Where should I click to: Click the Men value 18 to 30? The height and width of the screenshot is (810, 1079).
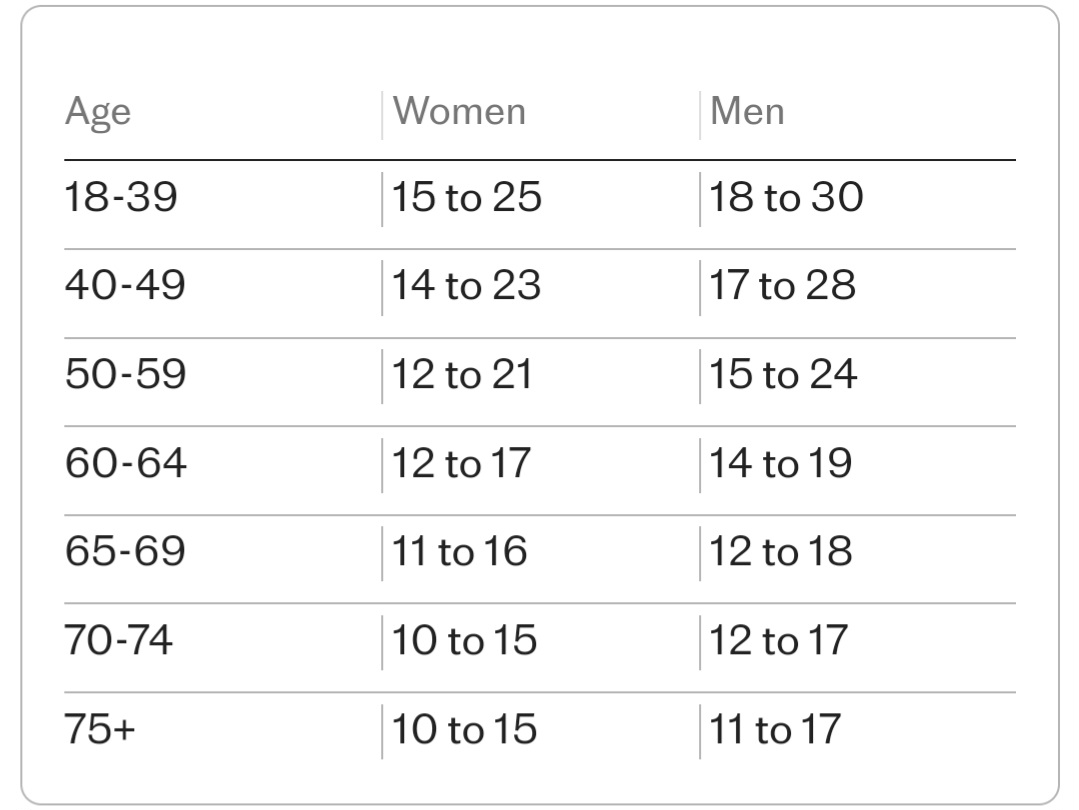point(786,197)
